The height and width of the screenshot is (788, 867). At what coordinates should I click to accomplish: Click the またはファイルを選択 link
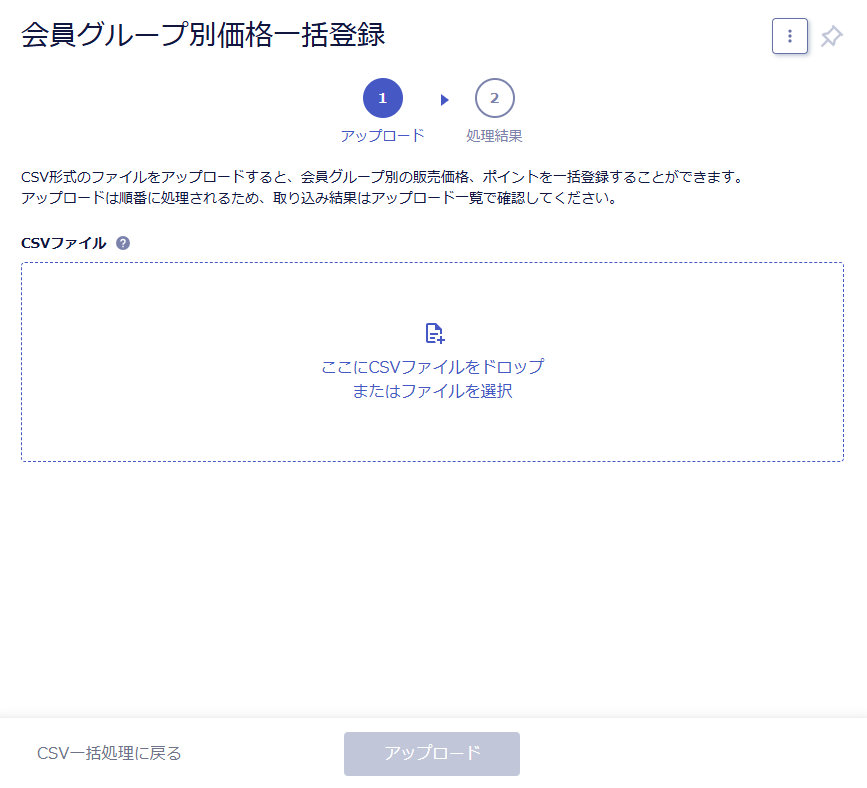point(432,391)
